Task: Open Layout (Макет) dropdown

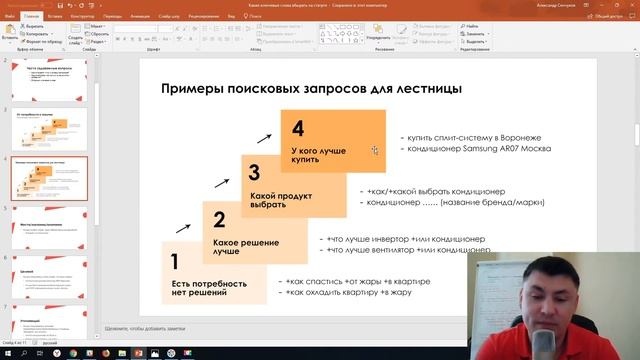Action: (96, 26)
